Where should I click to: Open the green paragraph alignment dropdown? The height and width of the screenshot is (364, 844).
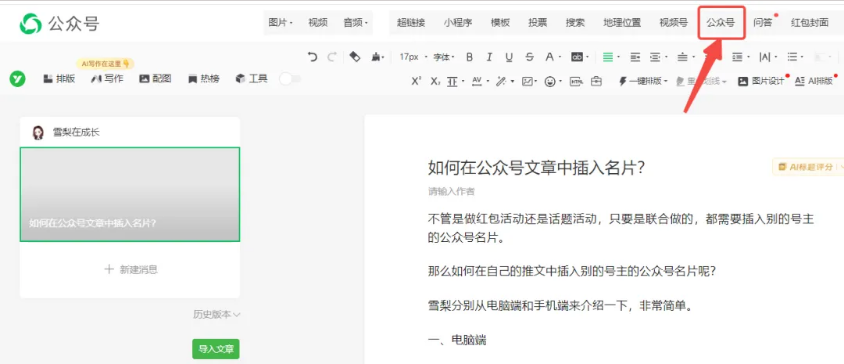[x=610, y=57]
